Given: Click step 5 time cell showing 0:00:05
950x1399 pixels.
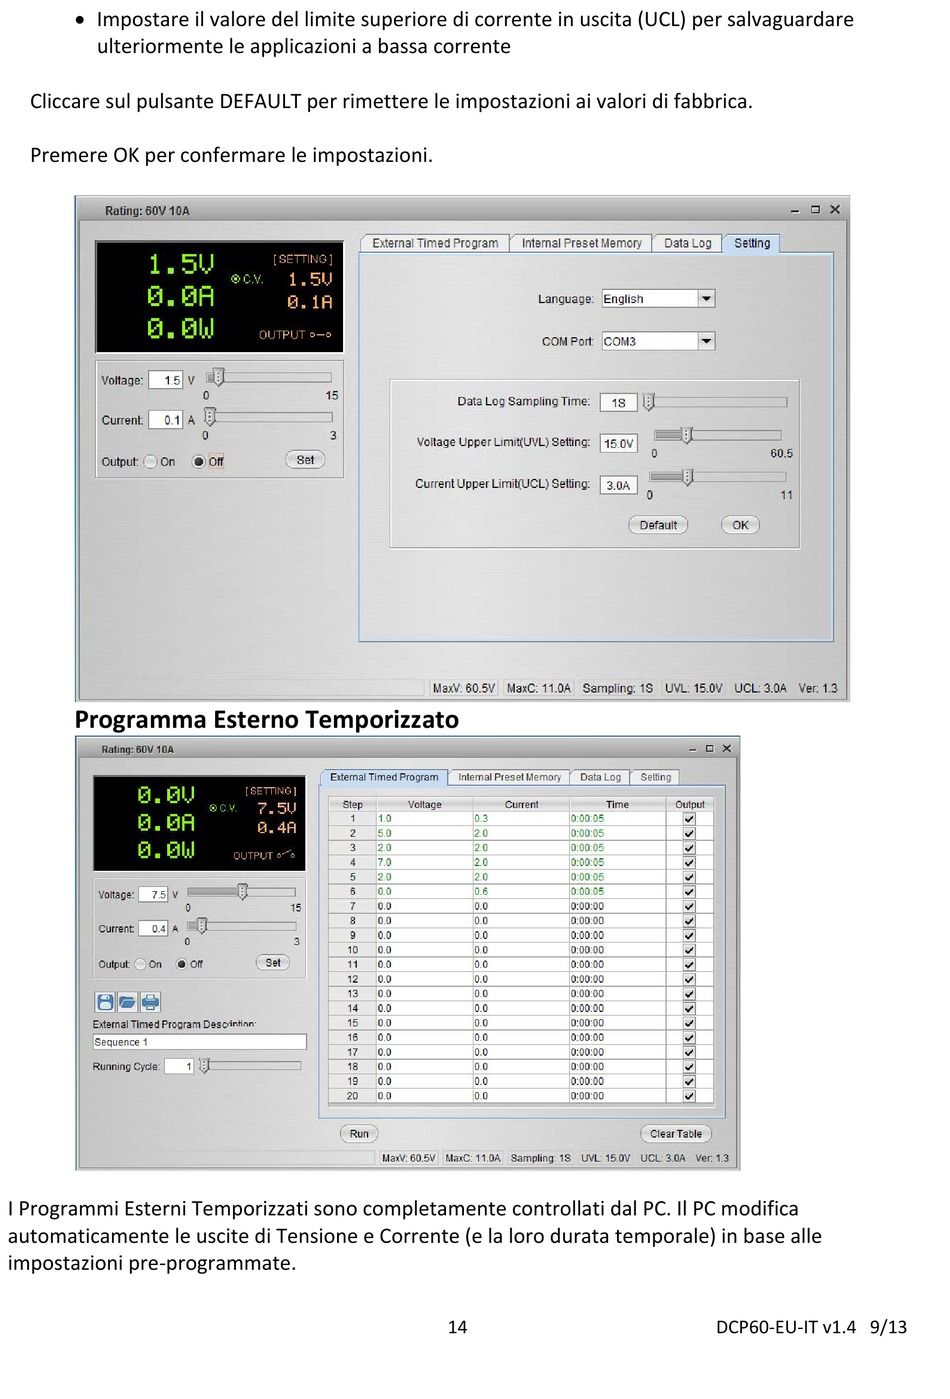Looking at the screenshot, I should (x=617, y=877).
